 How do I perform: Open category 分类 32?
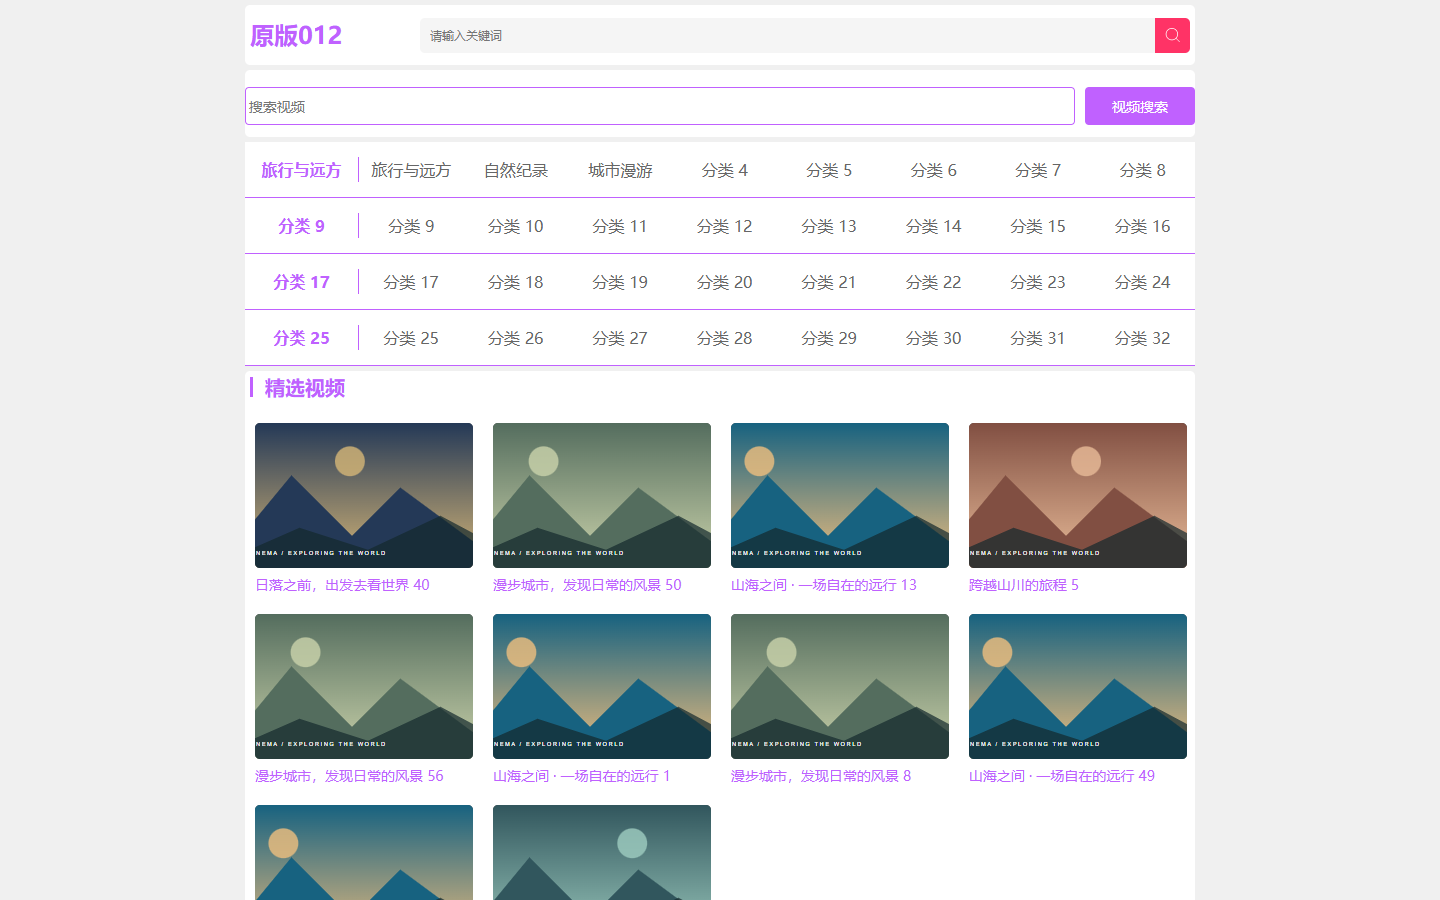[x=1143, y=338]
